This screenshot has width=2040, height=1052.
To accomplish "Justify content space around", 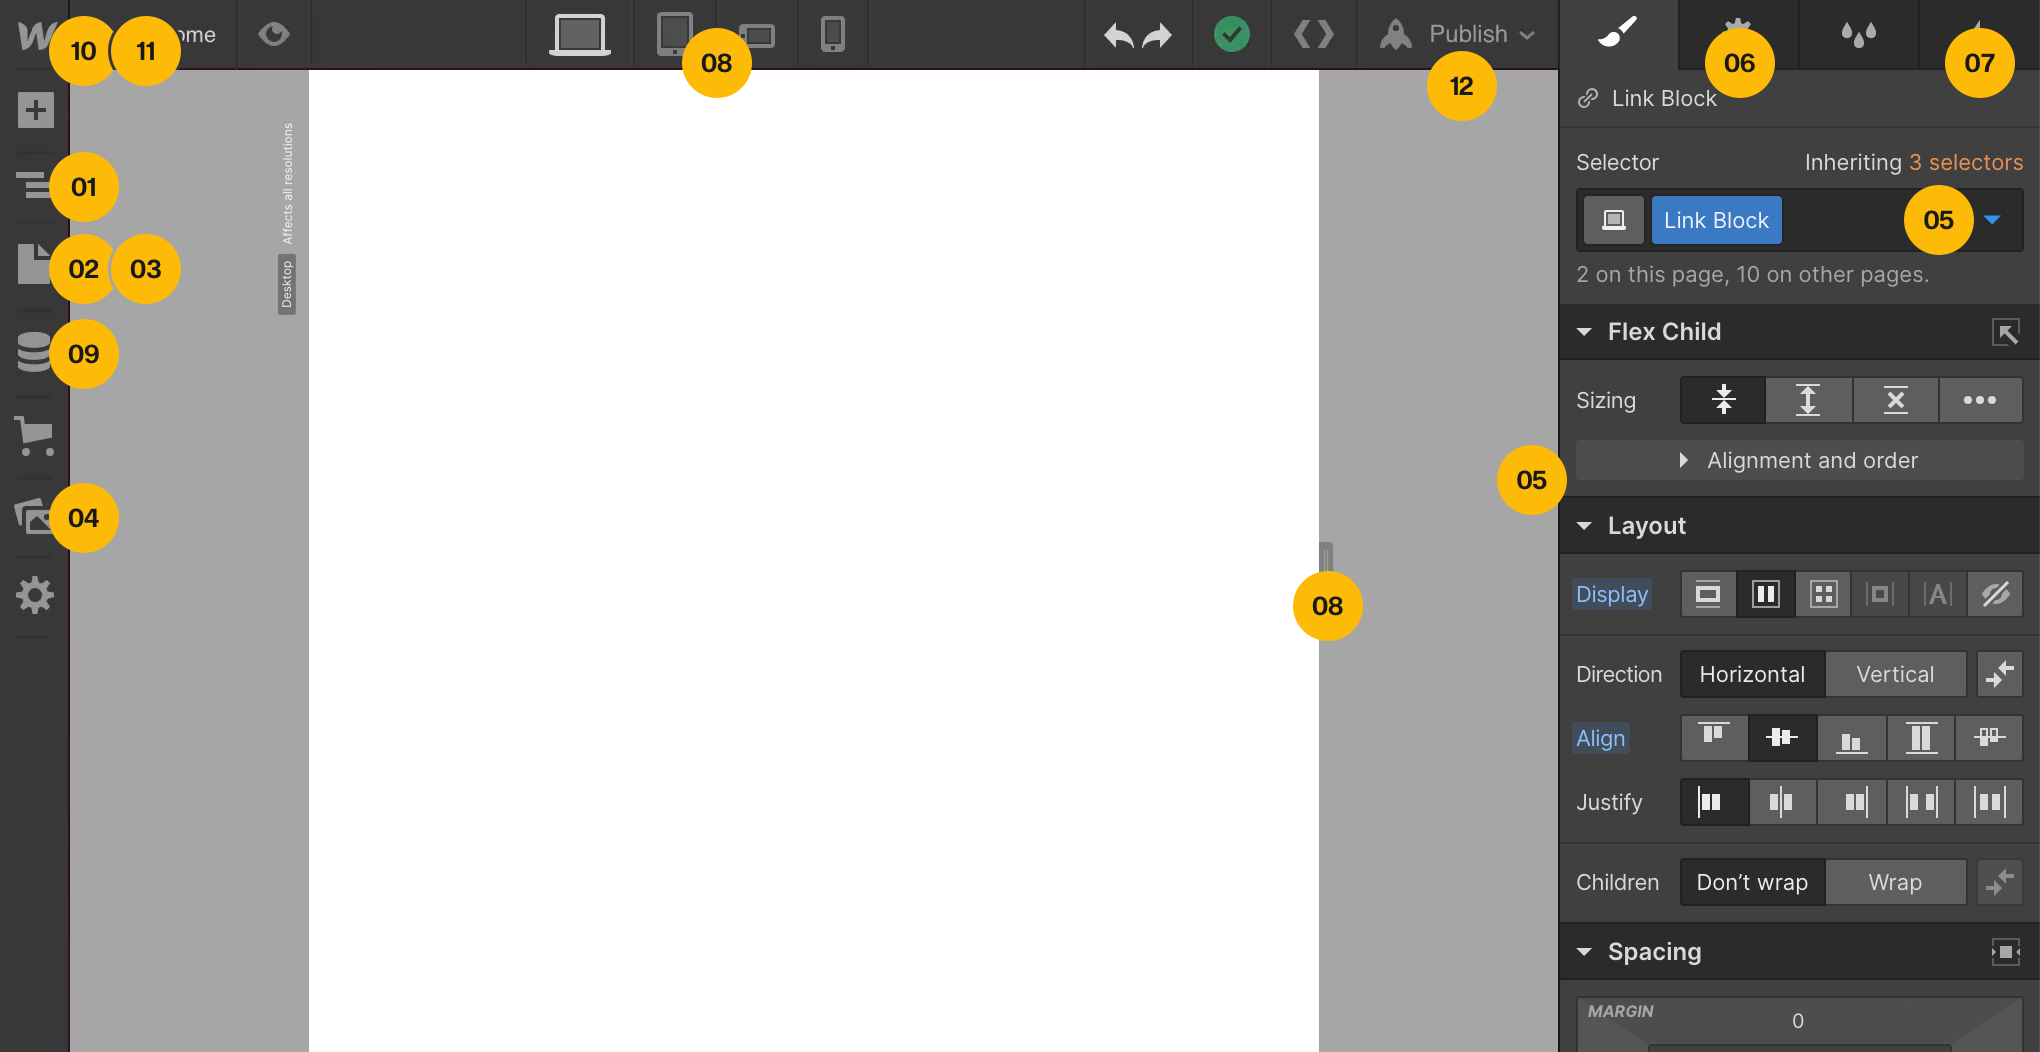I will 1989,802.
